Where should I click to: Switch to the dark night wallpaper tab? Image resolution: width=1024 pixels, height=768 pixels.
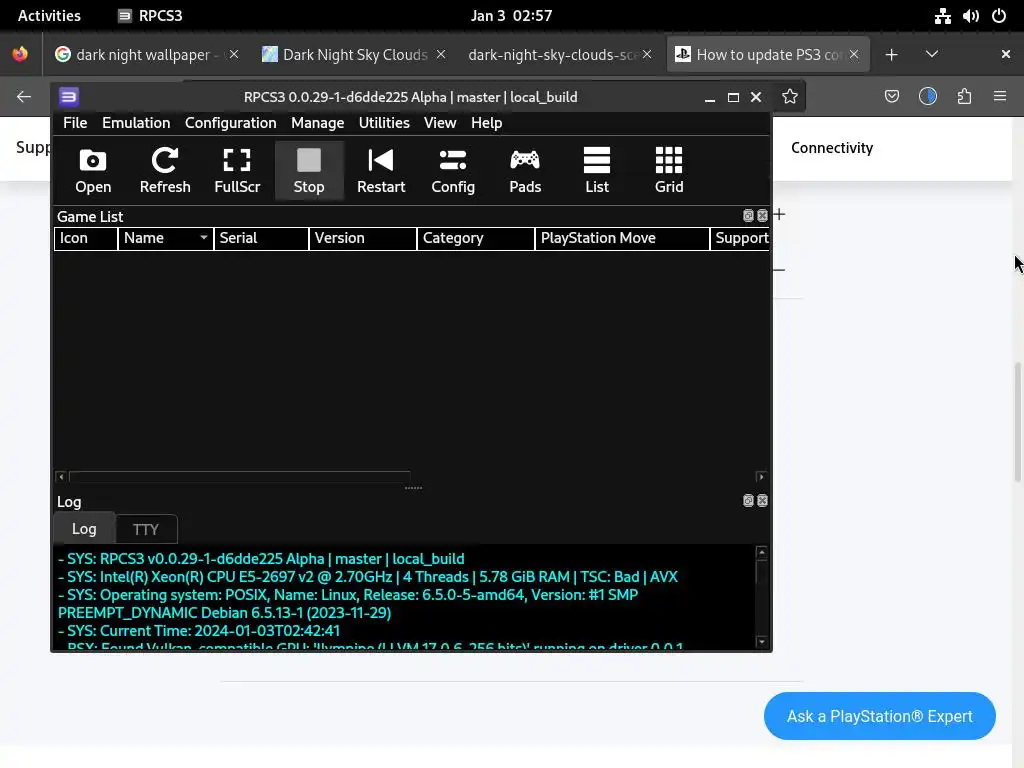[x=144, y=55]
